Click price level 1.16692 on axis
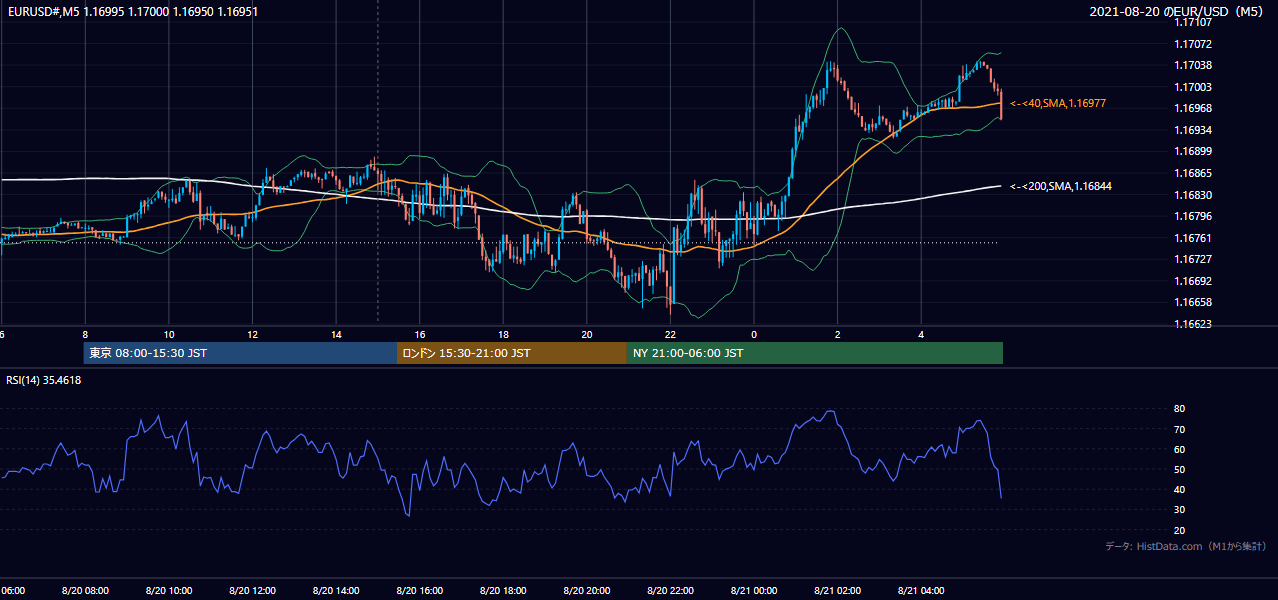The width and height of the screenshot is (1278, 600). [x=1193, y=281]
